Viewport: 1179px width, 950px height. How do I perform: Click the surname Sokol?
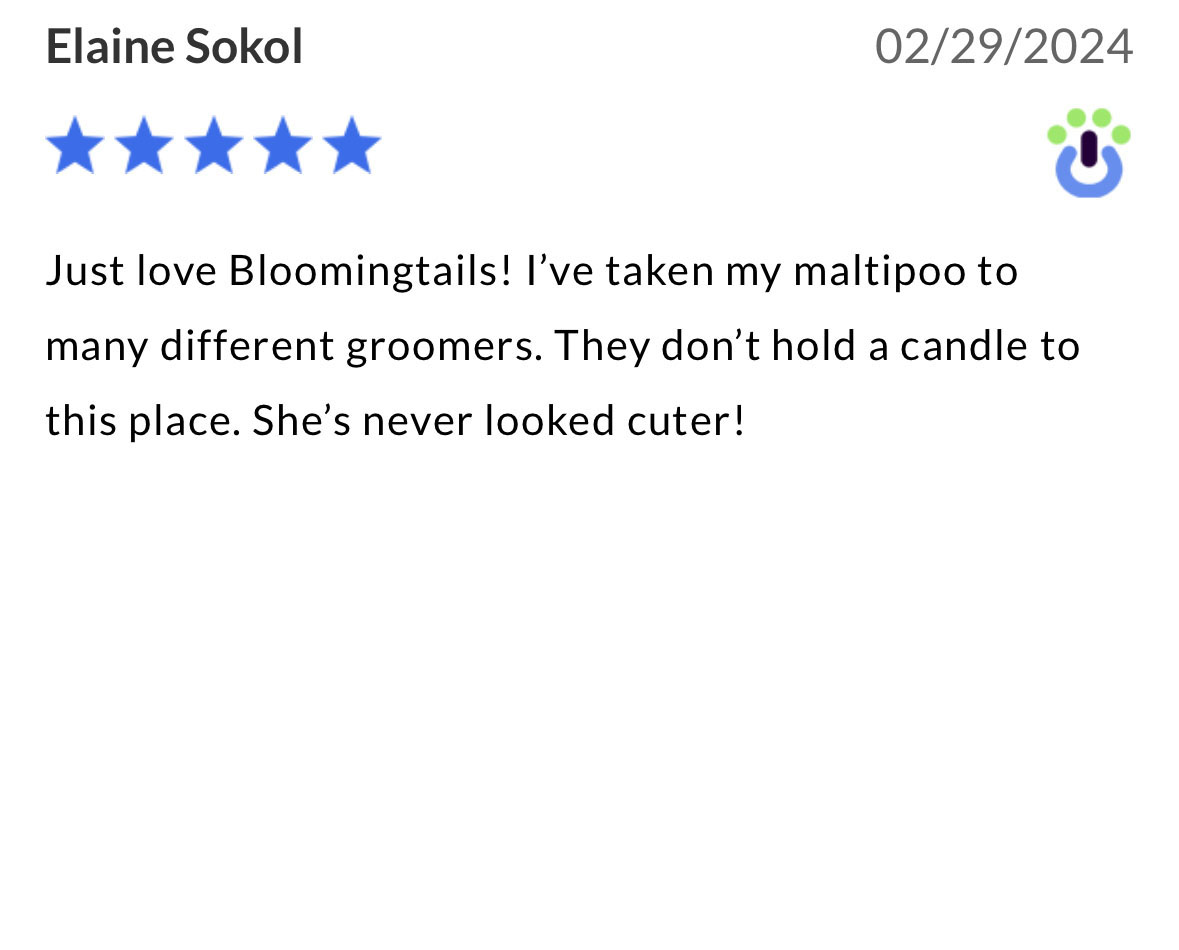pos(244,47)
